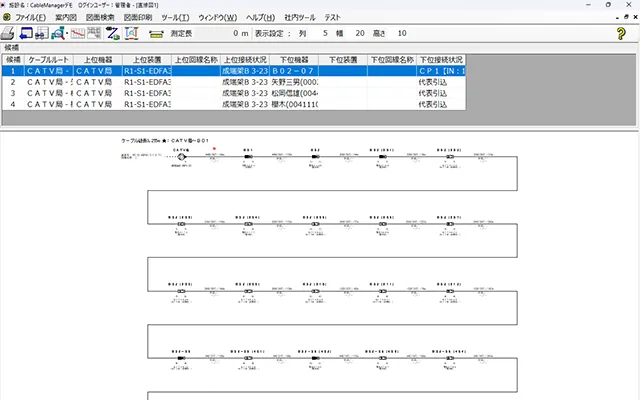Open the 図面検索 menu

click(100, 18)
